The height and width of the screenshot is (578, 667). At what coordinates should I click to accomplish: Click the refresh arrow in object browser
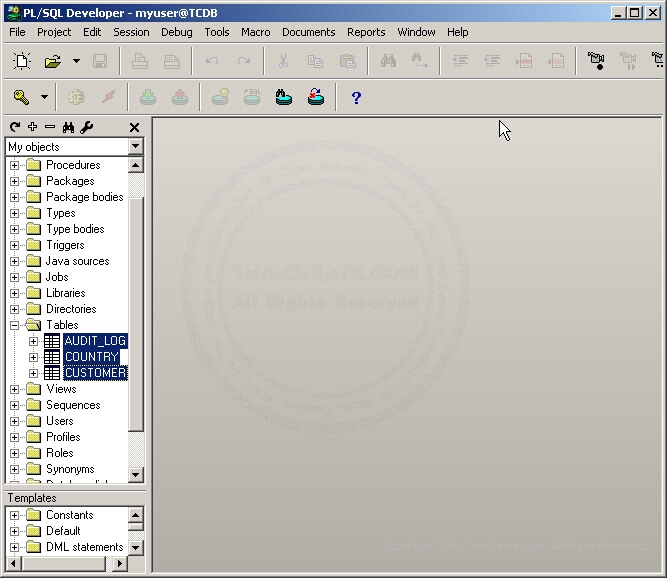pos(14,127)
